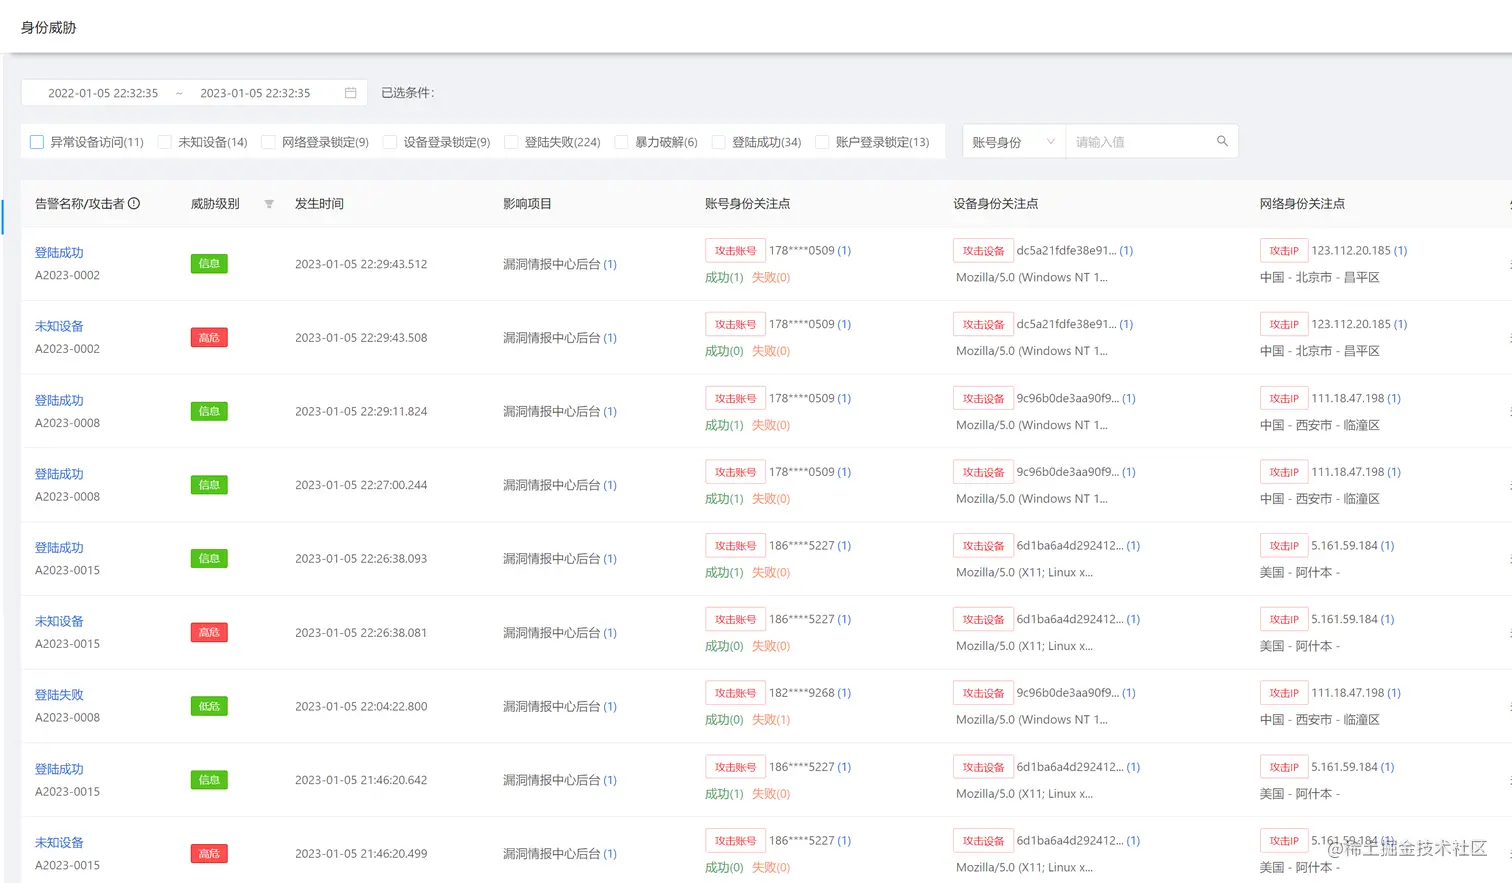Click the 低危 badge in the 22:04:22.800 row

click(x=209, y=706)
